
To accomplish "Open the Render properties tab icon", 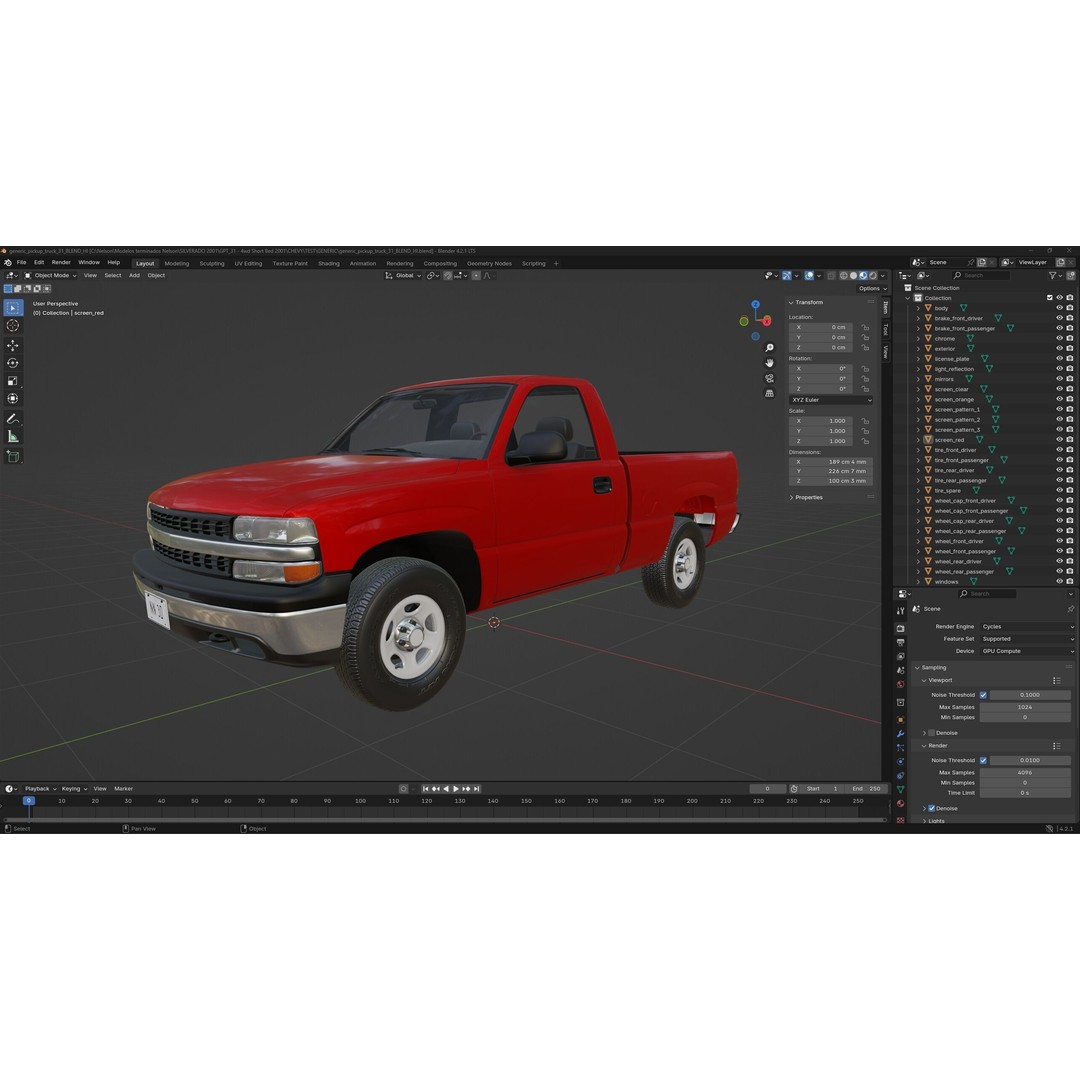I will click(x=900, y=629).
